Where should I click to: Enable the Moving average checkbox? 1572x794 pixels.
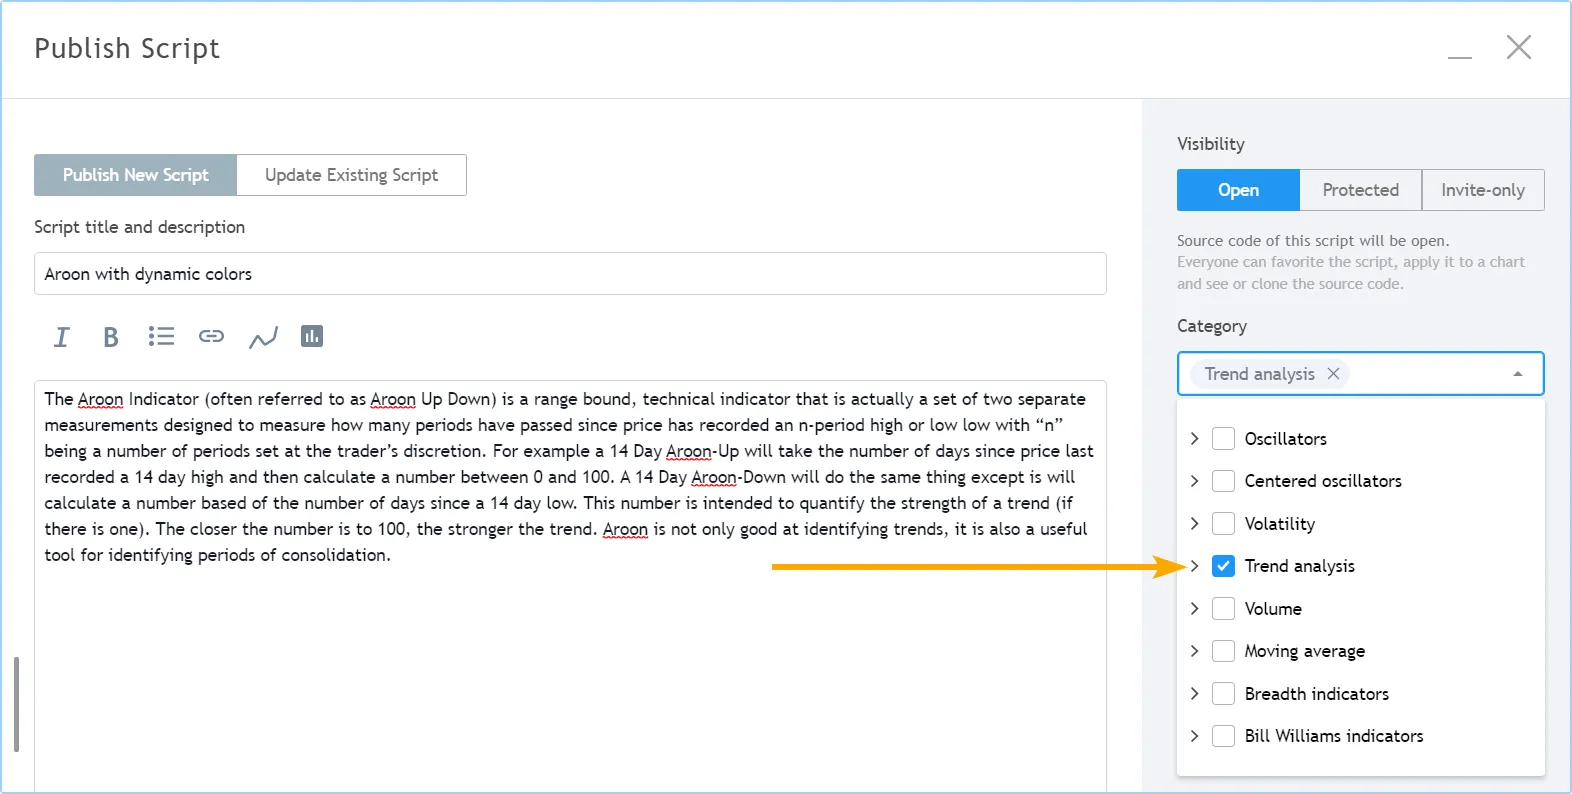click(x=1223, y=651)
